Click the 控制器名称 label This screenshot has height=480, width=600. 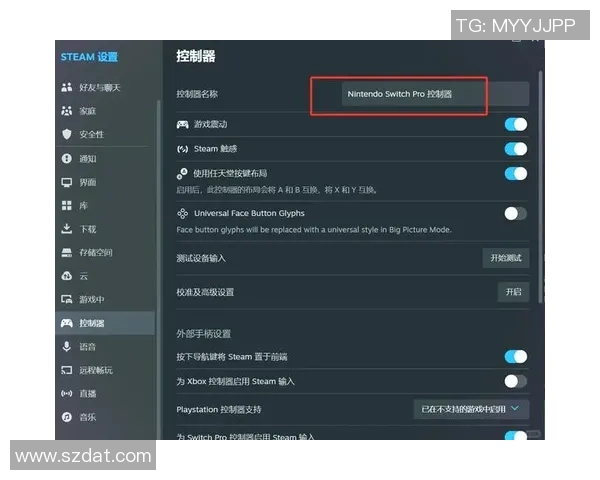(x=197, y=94)
